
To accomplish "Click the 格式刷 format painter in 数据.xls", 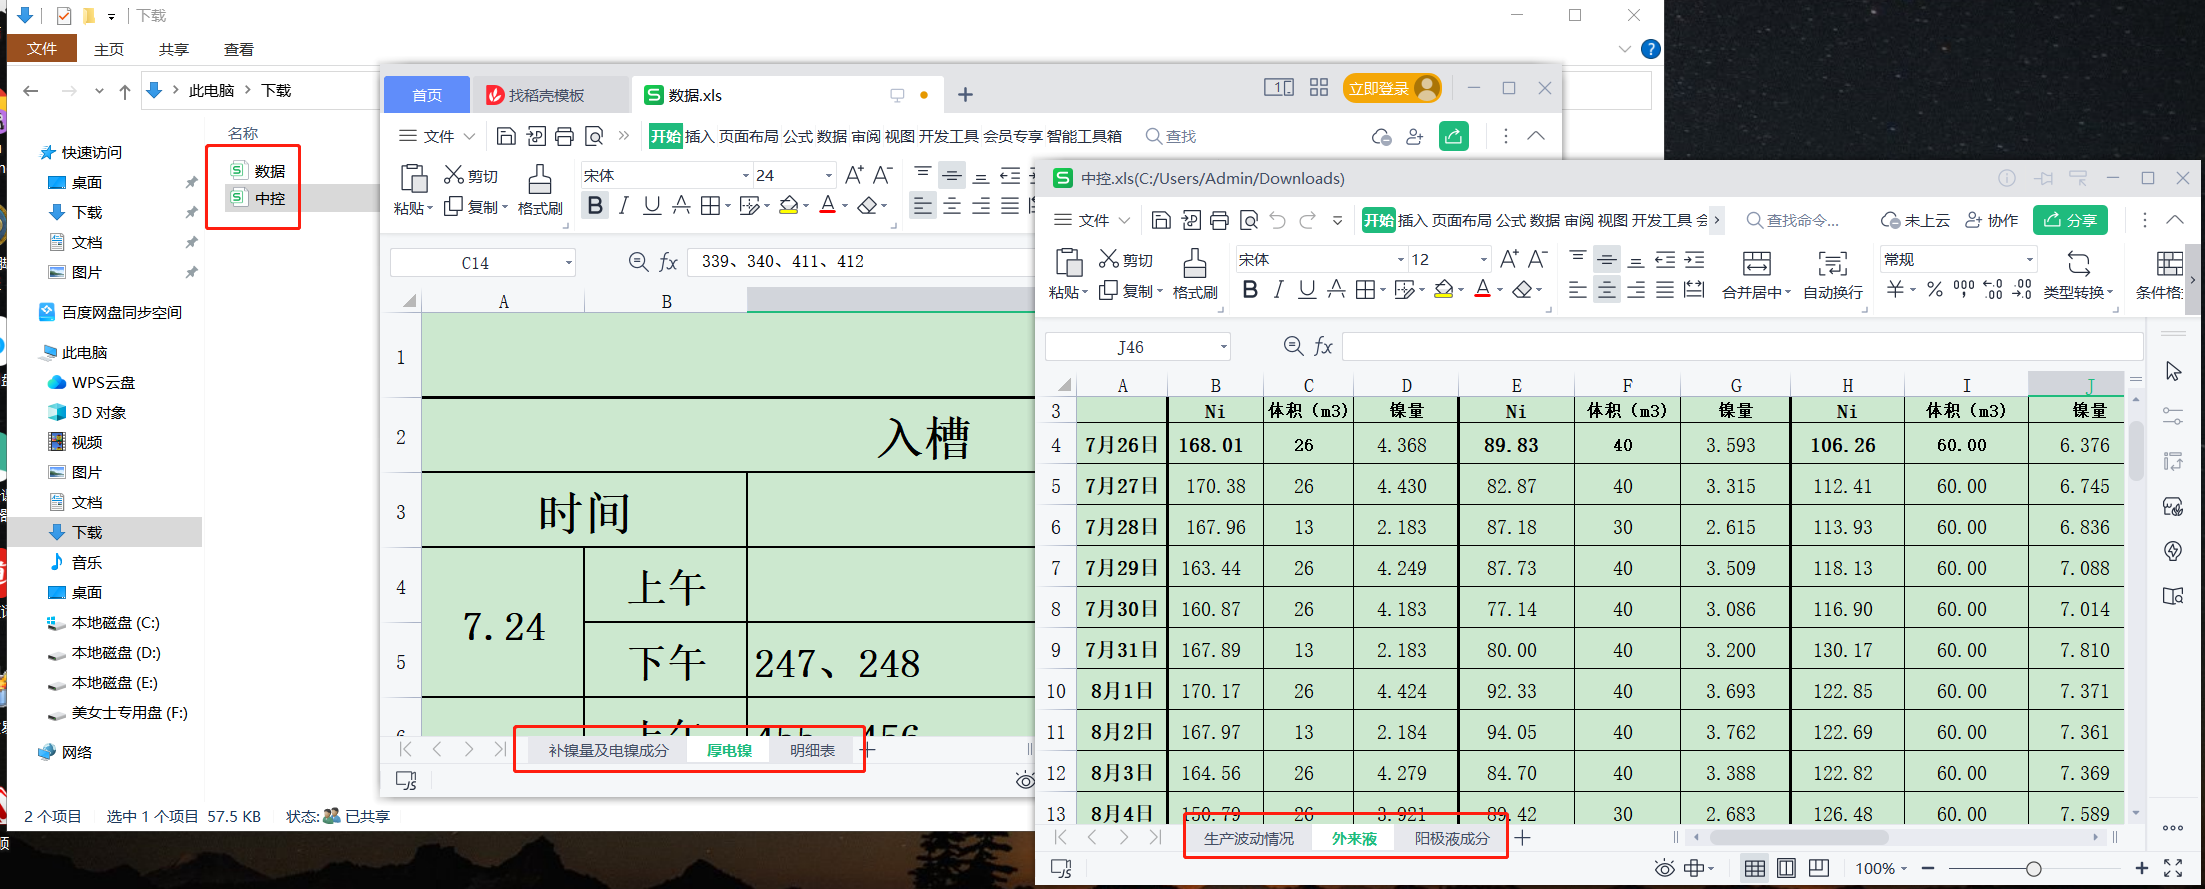I will (x=540, y=190).
